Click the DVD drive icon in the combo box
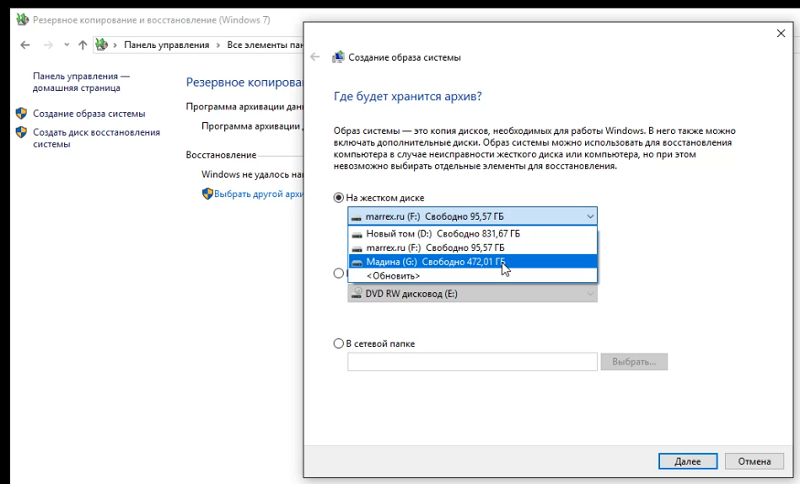800x484 pixels. click(x=357, y=294)
